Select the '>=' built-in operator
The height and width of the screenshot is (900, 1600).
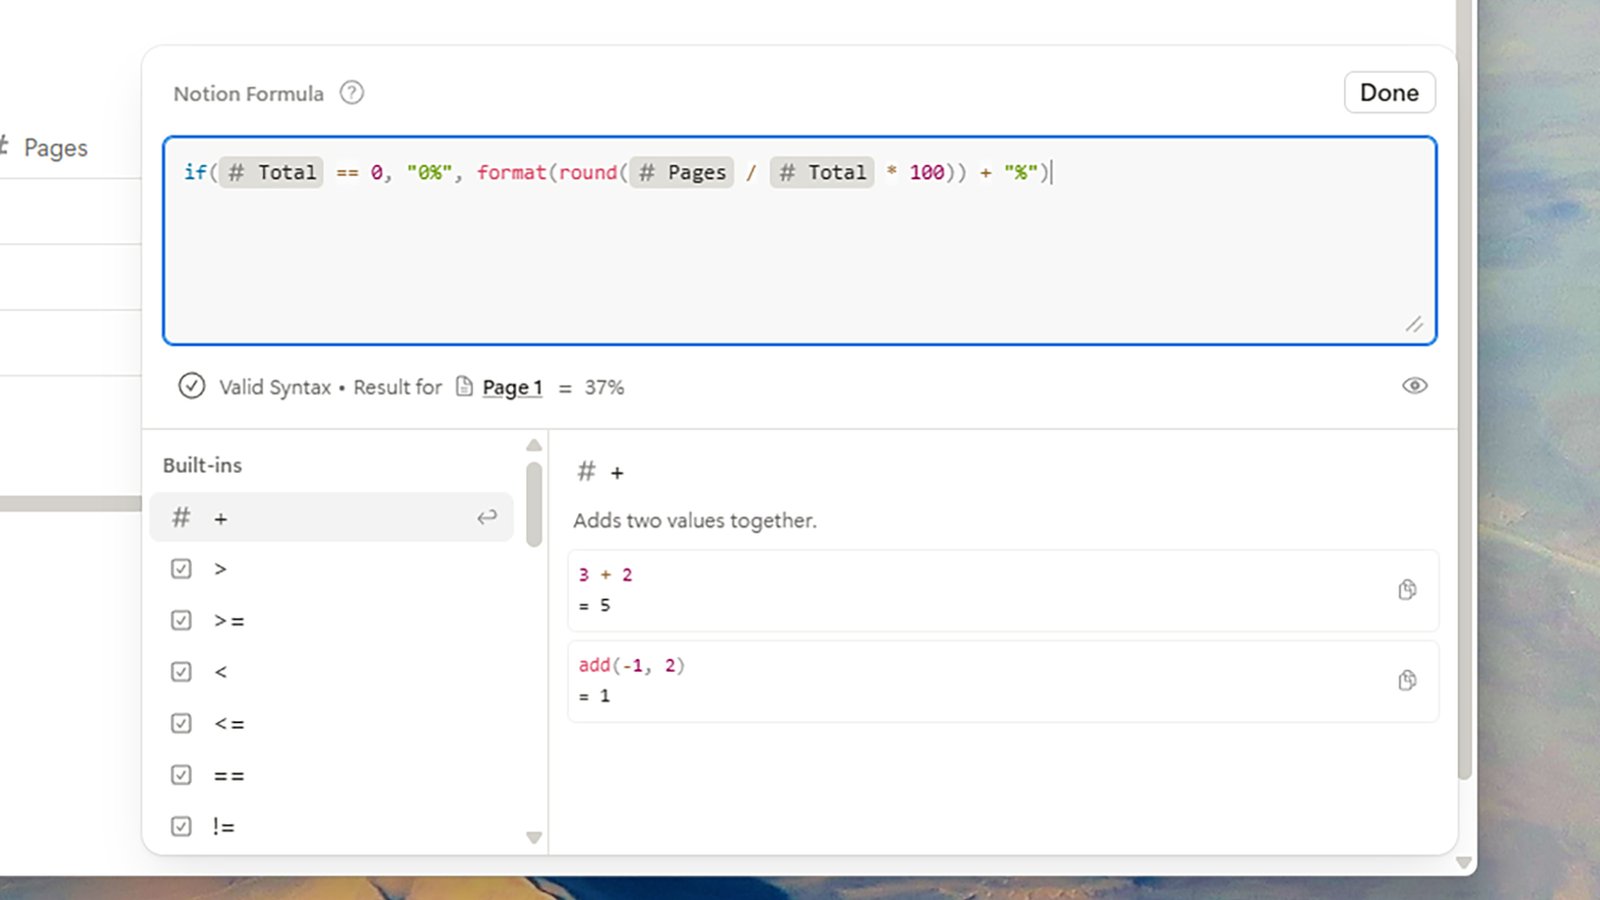pyautogui.click(x=331, y=621)
